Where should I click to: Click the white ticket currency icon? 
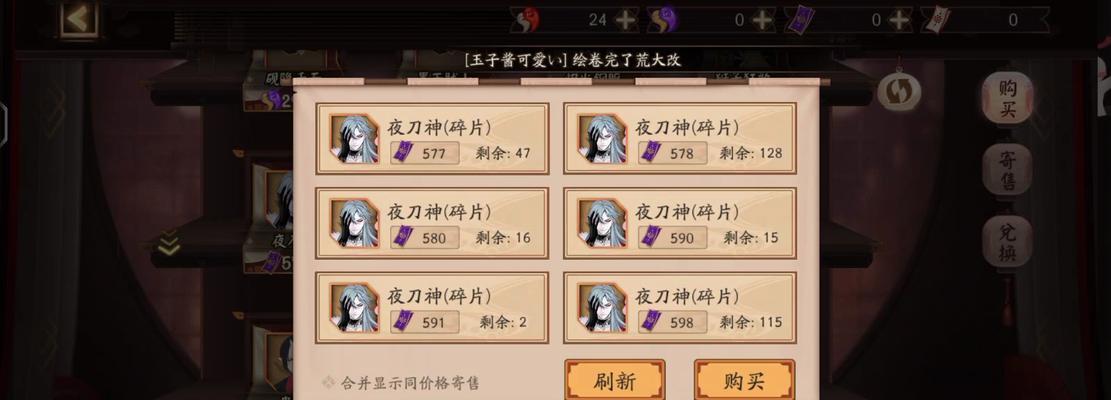tap(936, 20)
